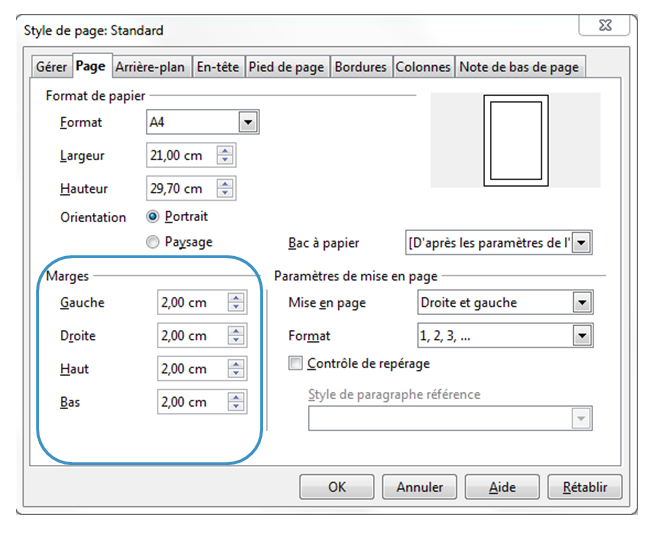
Task: Open the Bordures tab
Action: [x=361, y=67]
